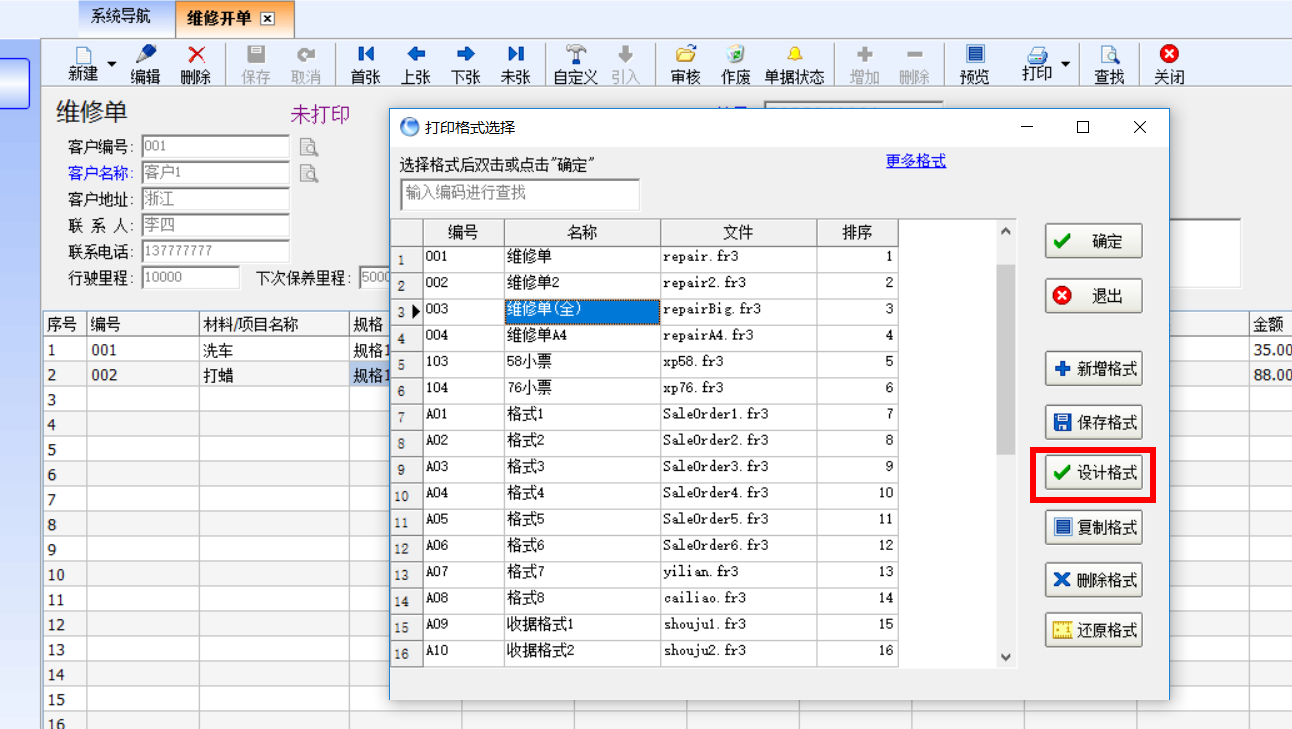Select the 58小票 format row
The width and height of the screenshot is (1292, 729).
pos(644,362)
